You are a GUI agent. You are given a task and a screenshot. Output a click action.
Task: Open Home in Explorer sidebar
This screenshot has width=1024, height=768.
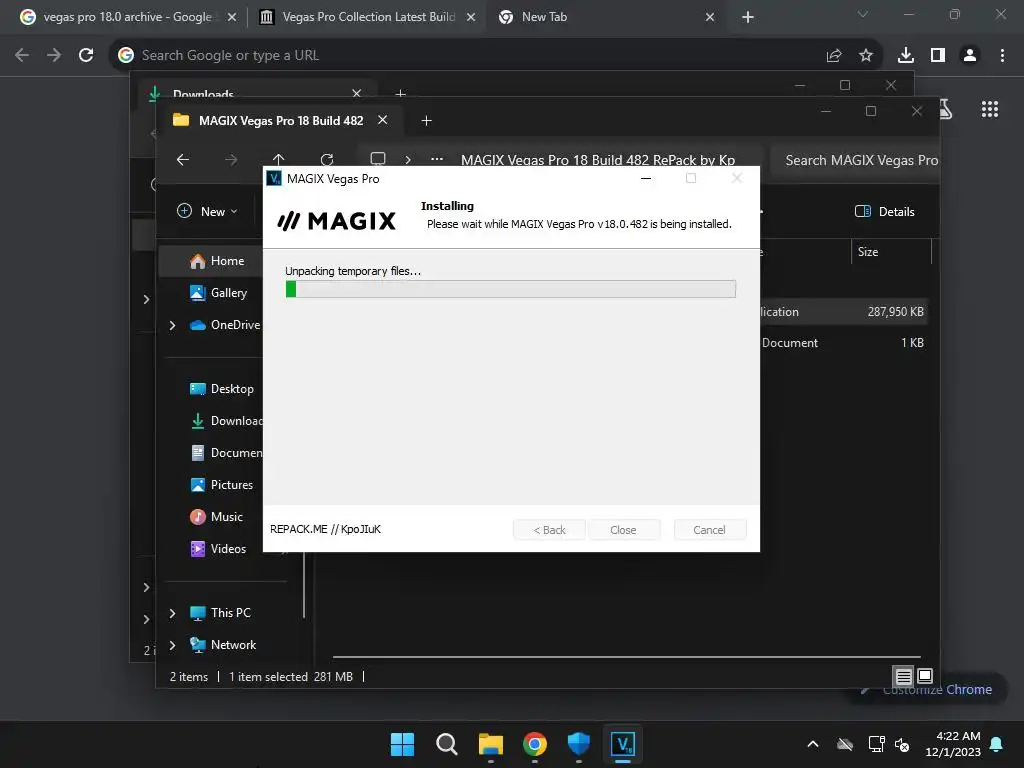[212, 261]
